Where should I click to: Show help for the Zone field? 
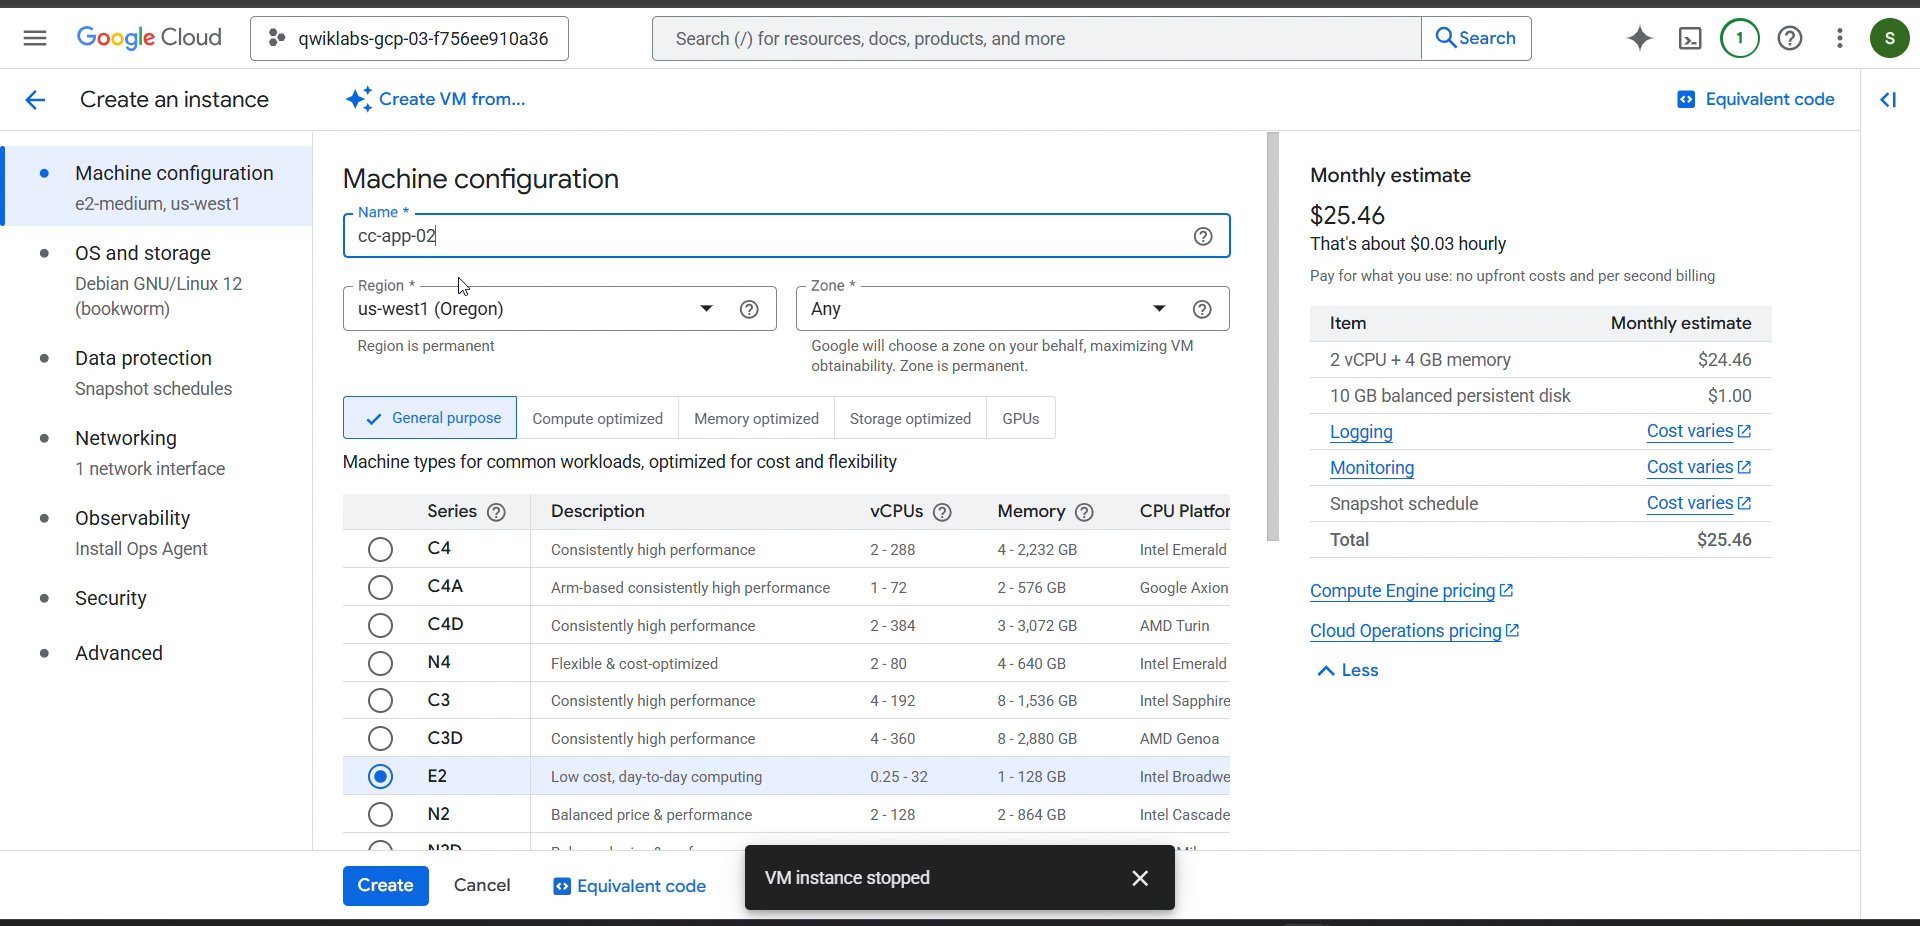(x=1202, y=309)
